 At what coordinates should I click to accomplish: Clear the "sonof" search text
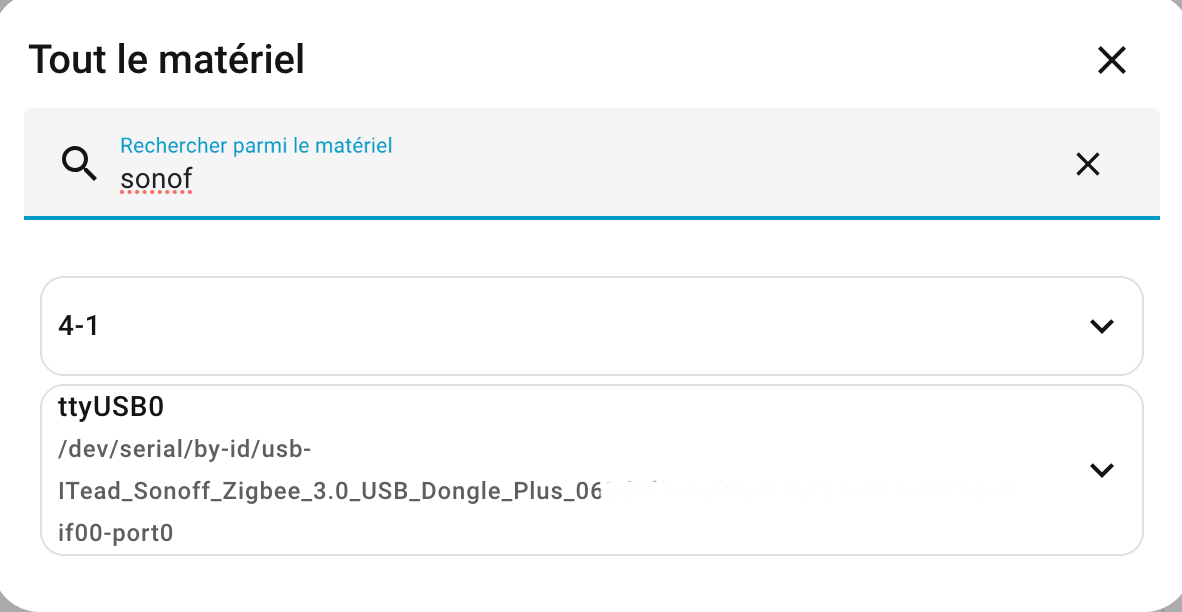(x=1087, y=164)
